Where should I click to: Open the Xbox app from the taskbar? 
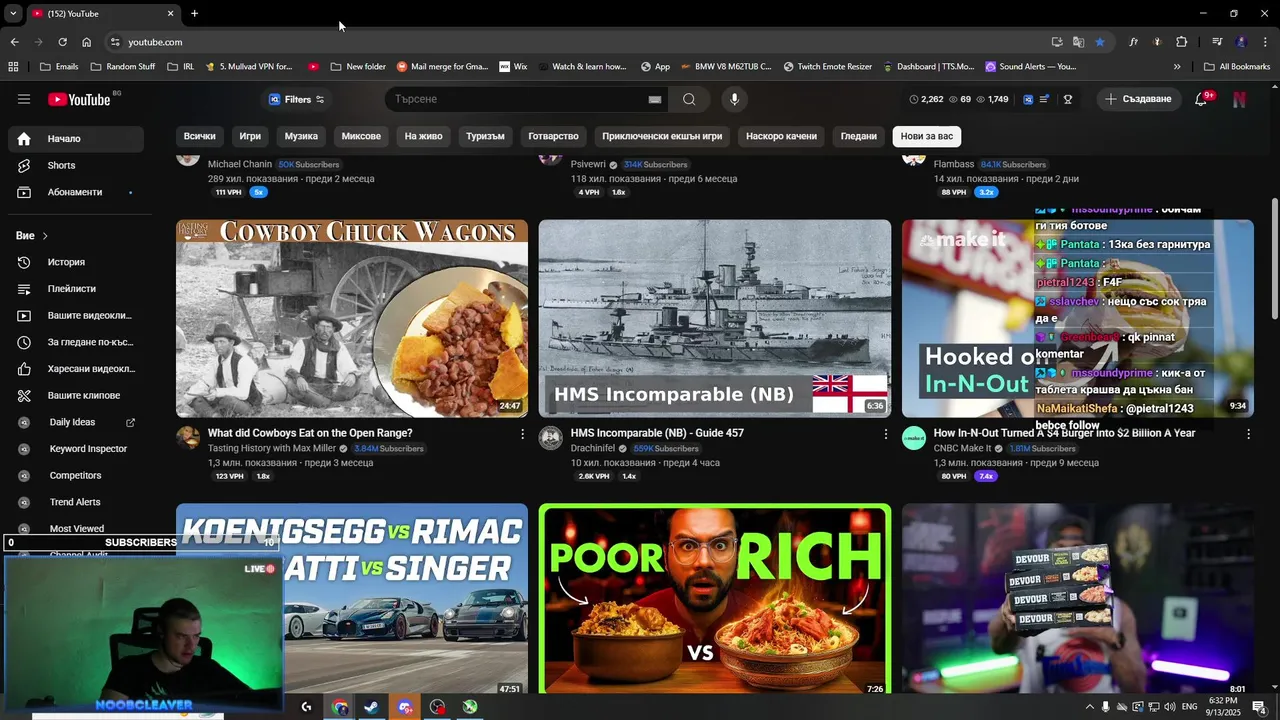(470, 707)
